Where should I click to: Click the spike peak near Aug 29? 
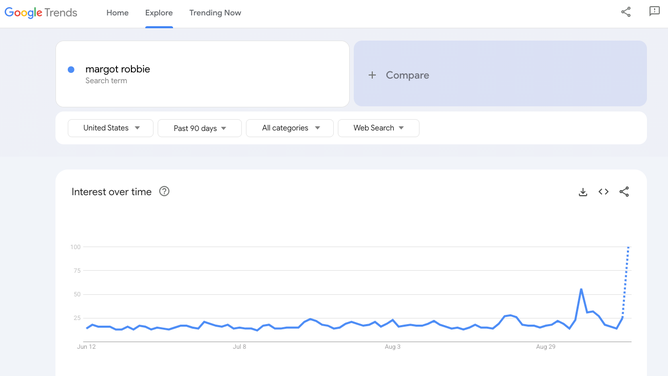[x=581, y=290]
